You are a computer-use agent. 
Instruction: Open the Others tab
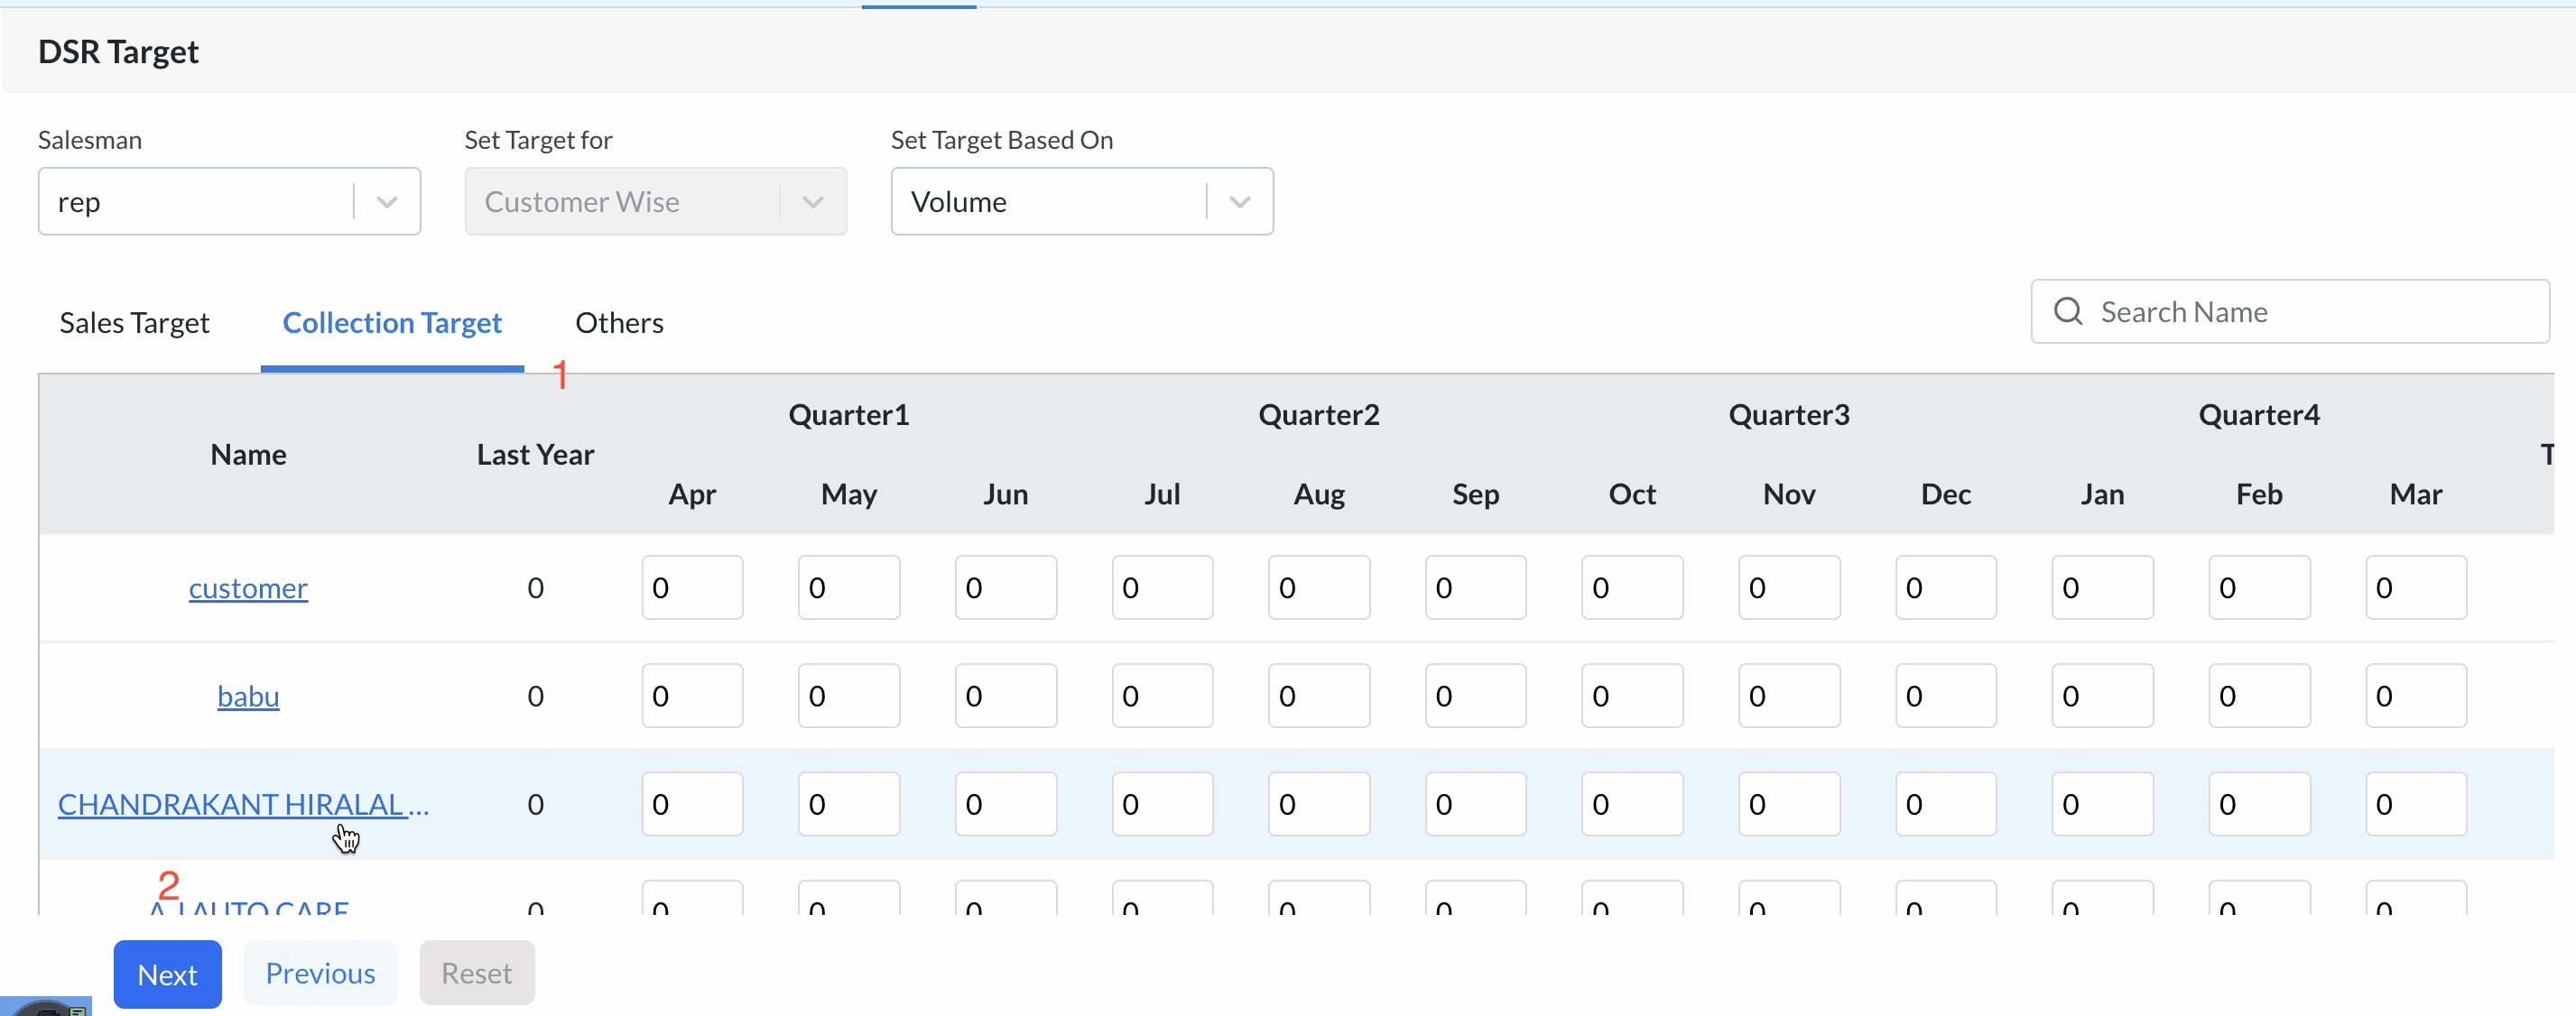(619, 323)
